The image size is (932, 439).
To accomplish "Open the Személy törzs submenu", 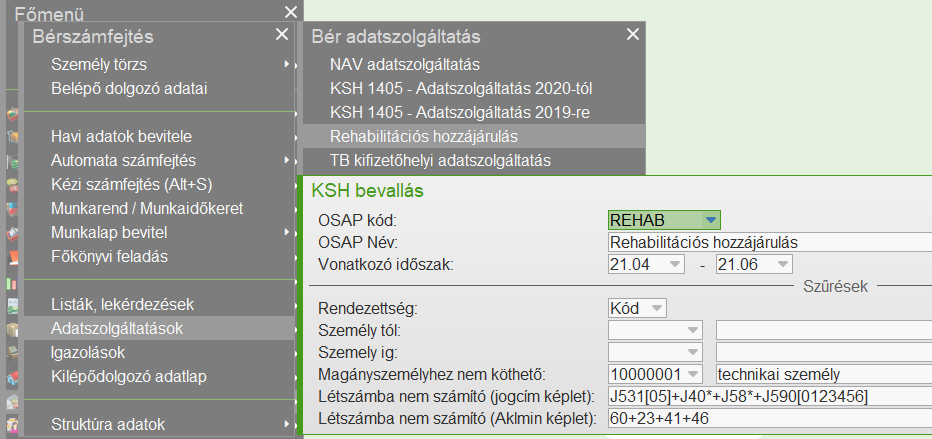I will [x=158, y=64].
